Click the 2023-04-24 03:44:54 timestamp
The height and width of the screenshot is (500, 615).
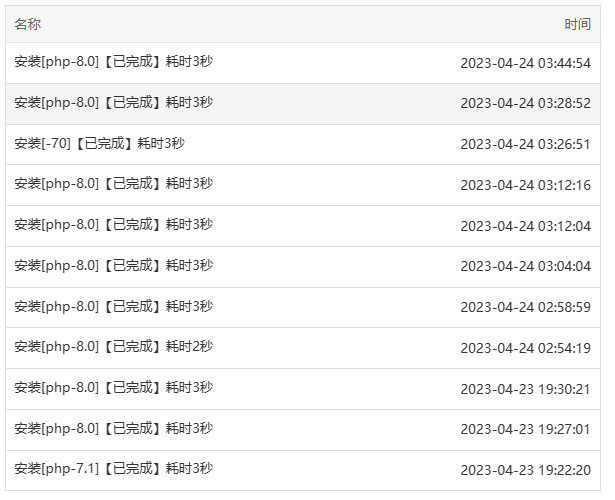click(x=525, y=63)
